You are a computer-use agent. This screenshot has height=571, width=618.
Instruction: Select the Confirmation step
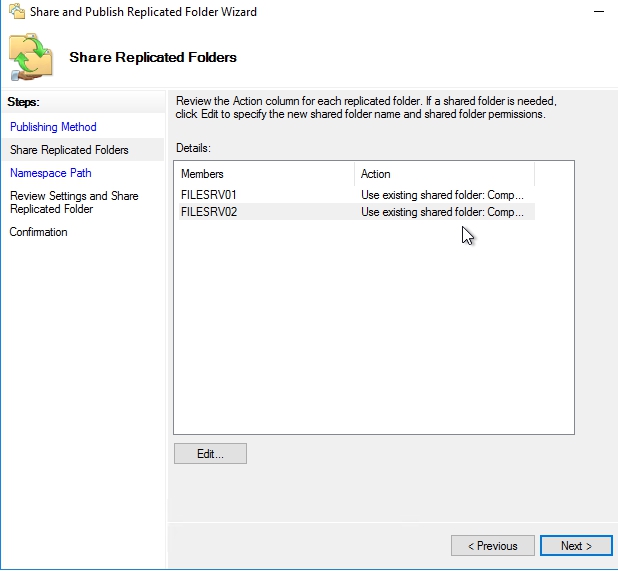39,232
